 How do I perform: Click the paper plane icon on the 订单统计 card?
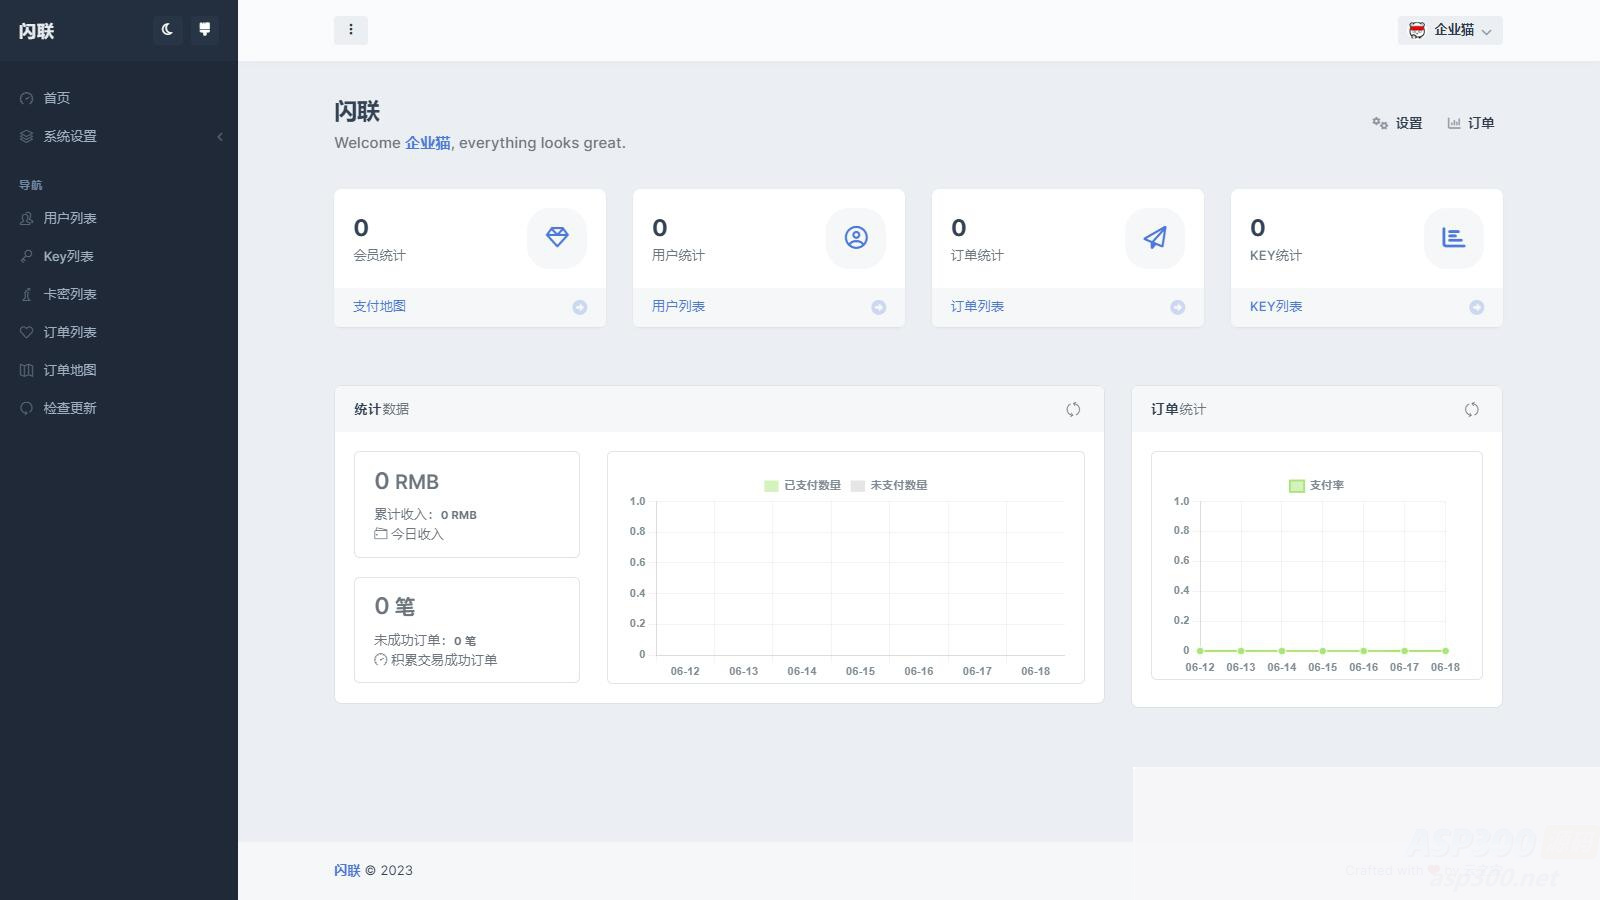tap(1154, 239)
